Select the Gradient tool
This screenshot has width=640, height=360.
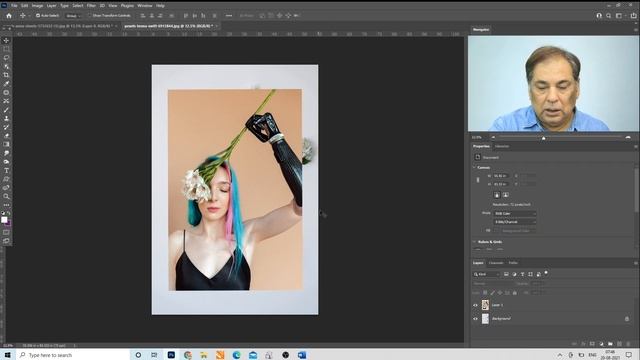(6, 144)
